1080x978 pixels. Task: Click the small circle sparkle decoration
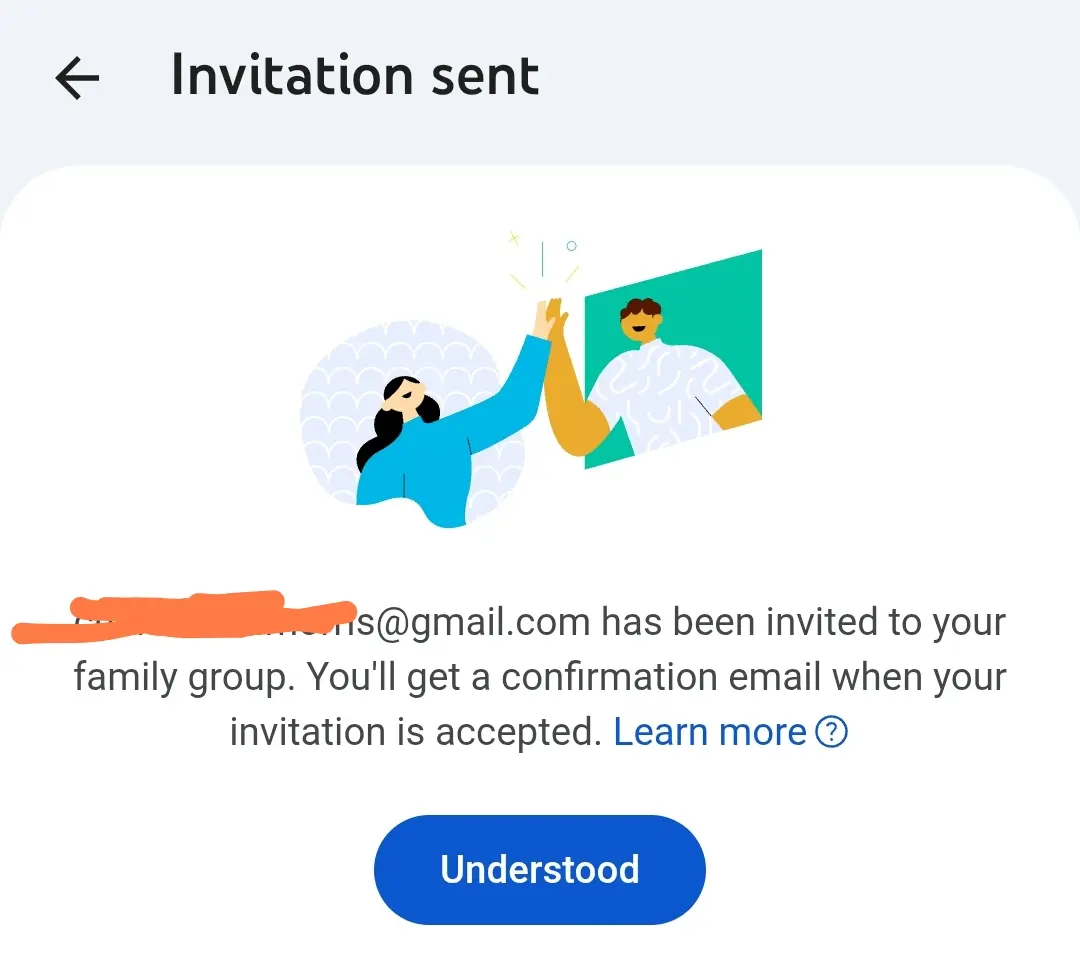571,246
